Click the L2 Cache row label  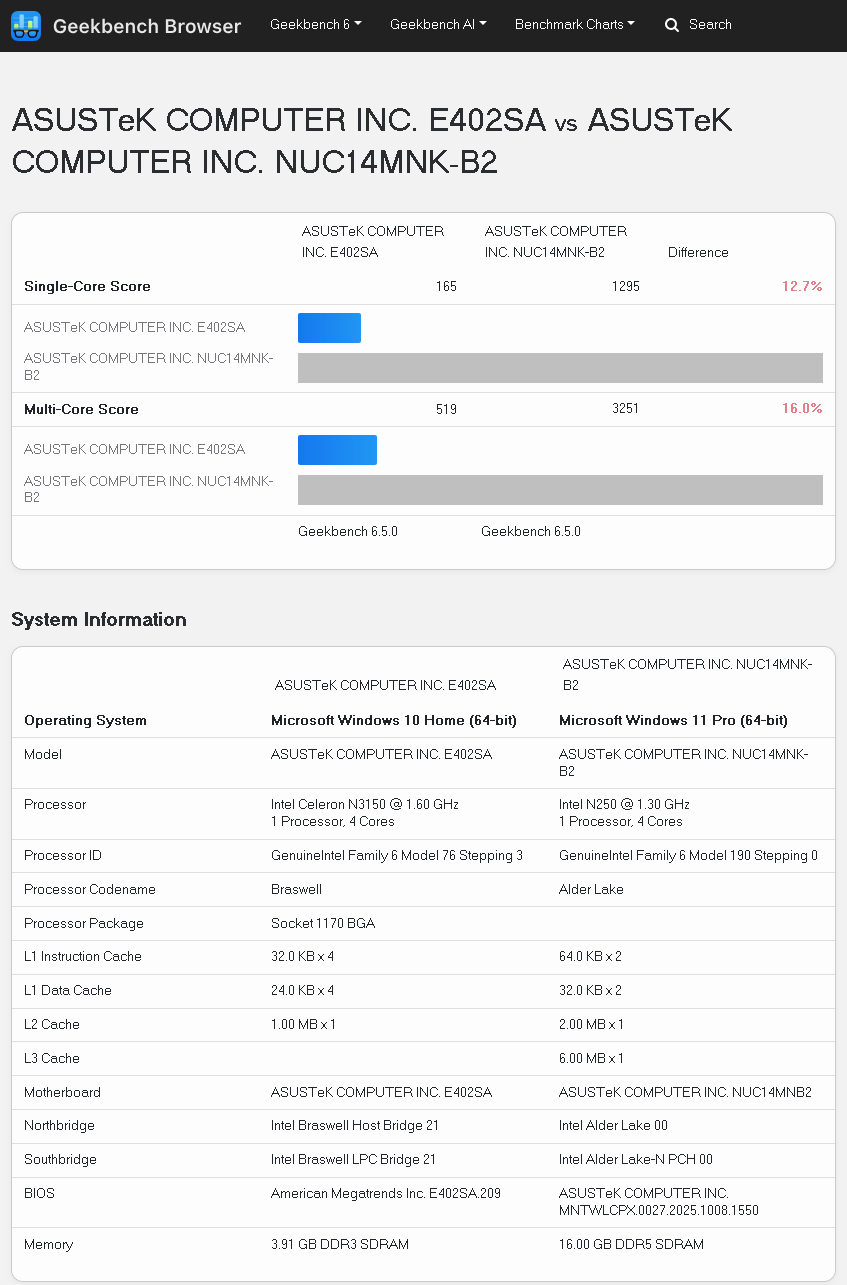[52, 1024]
